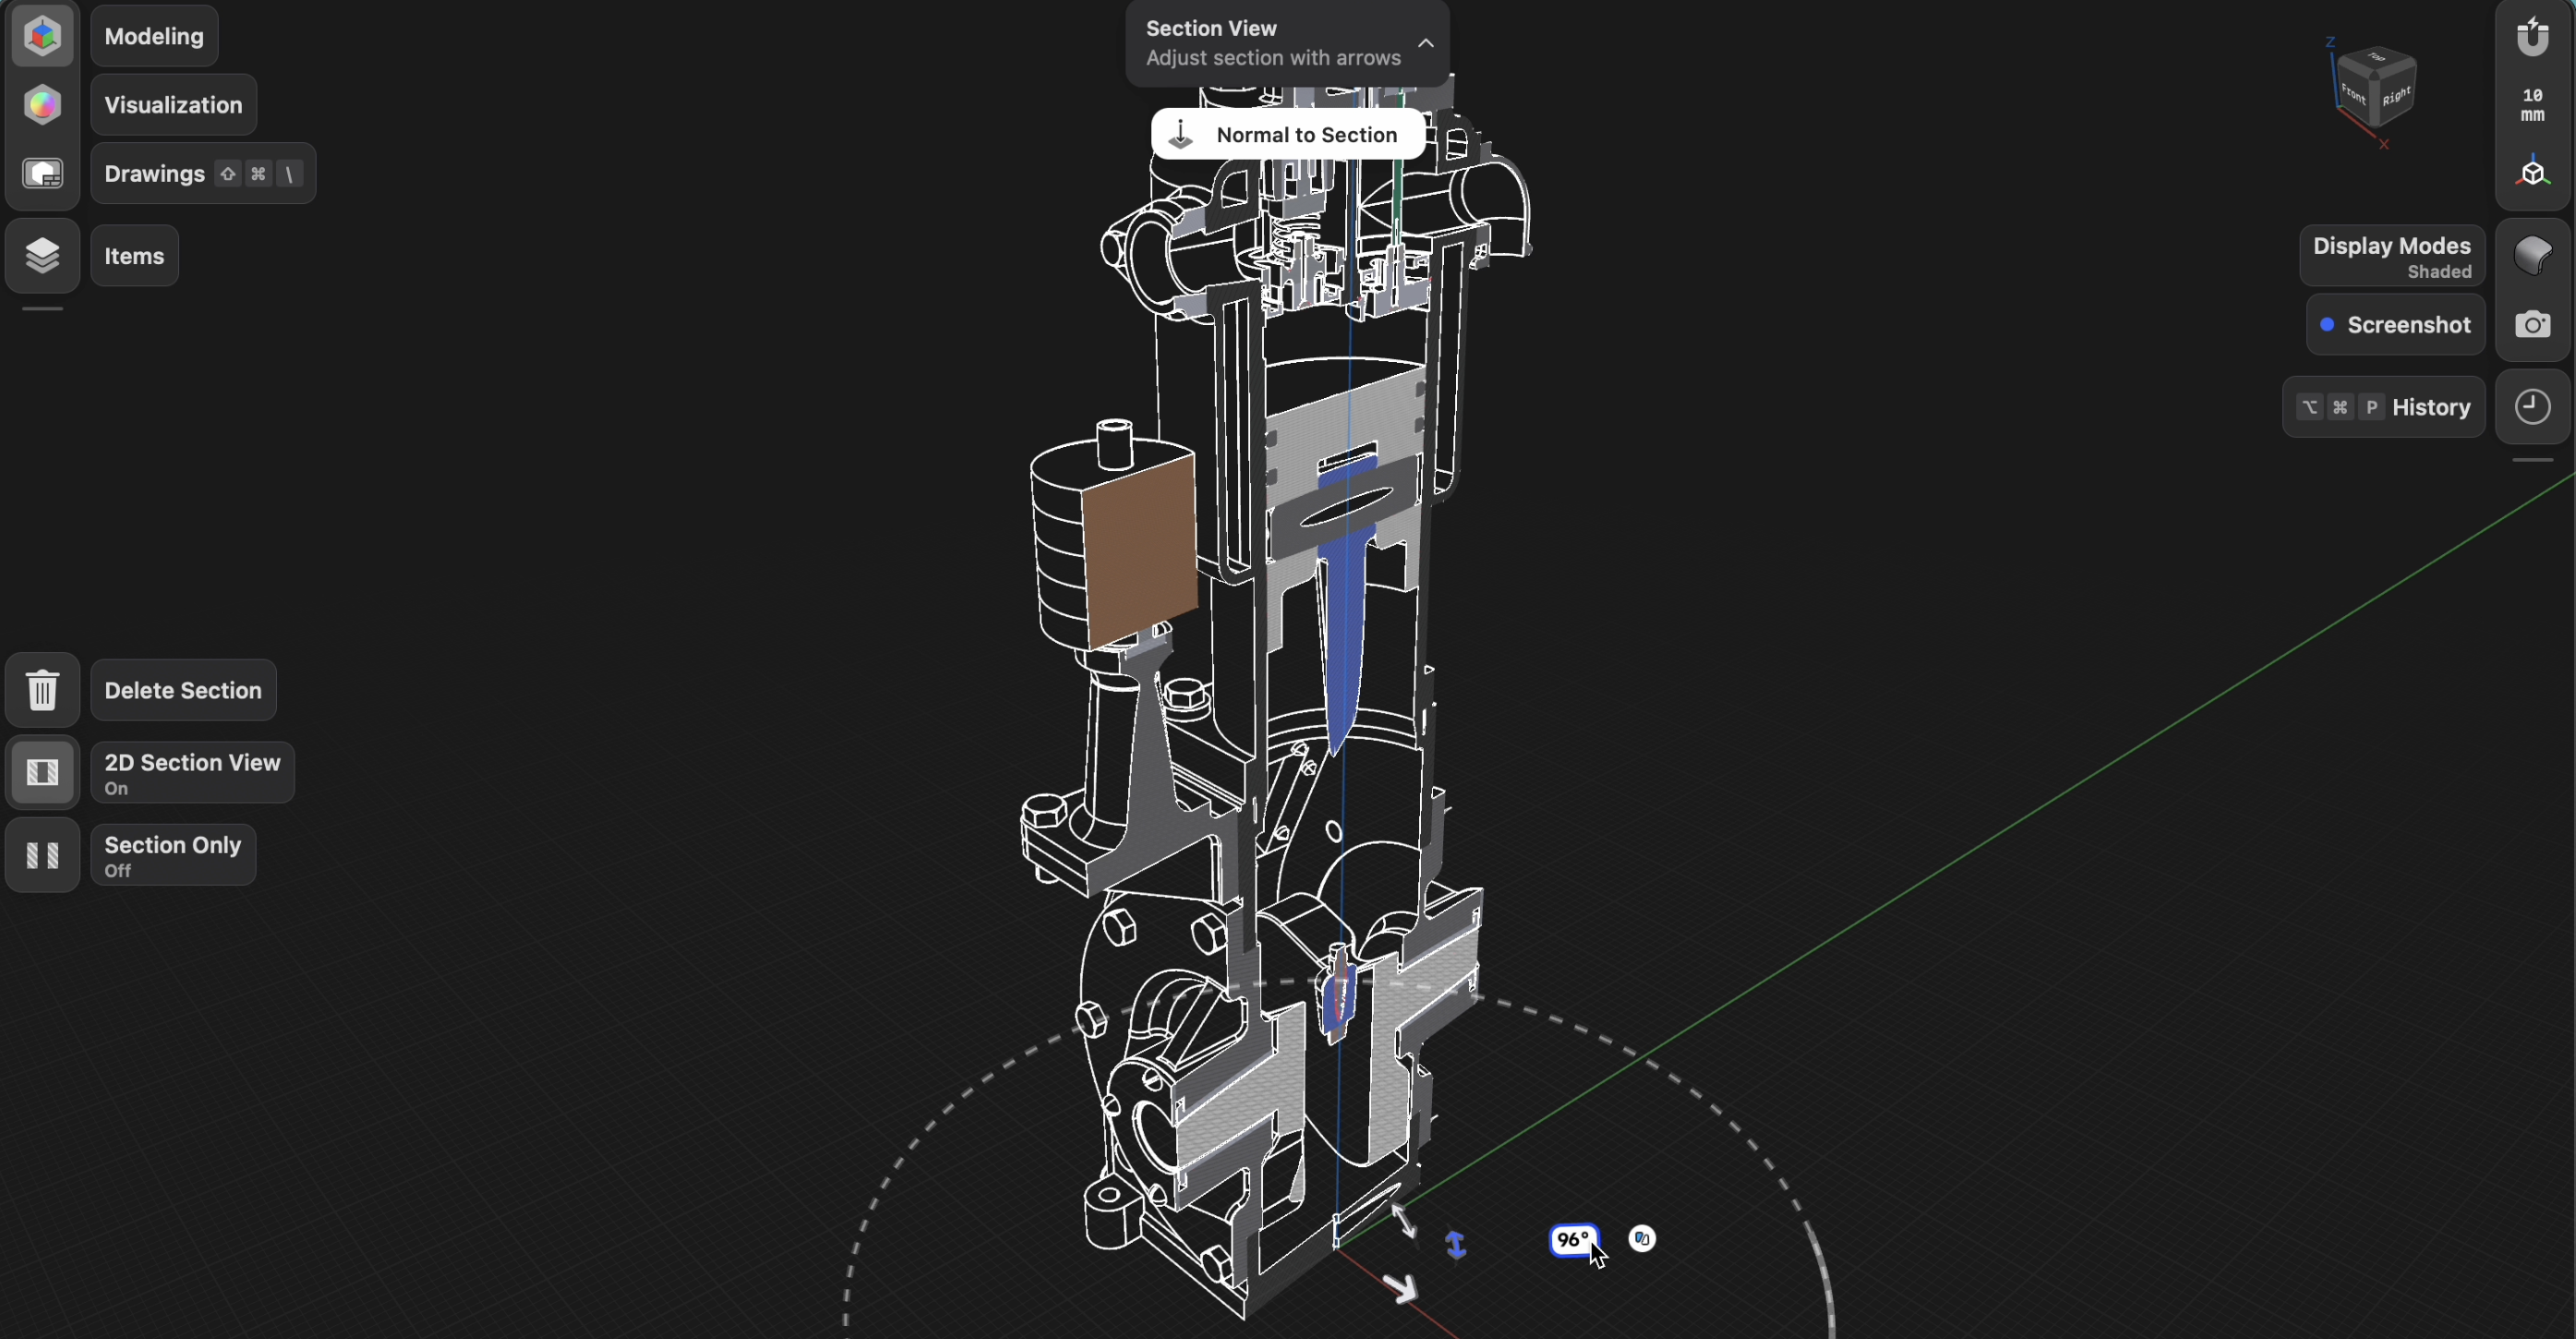
Task: Click the brown section face on cylinder
Action: coord(1139,552)
